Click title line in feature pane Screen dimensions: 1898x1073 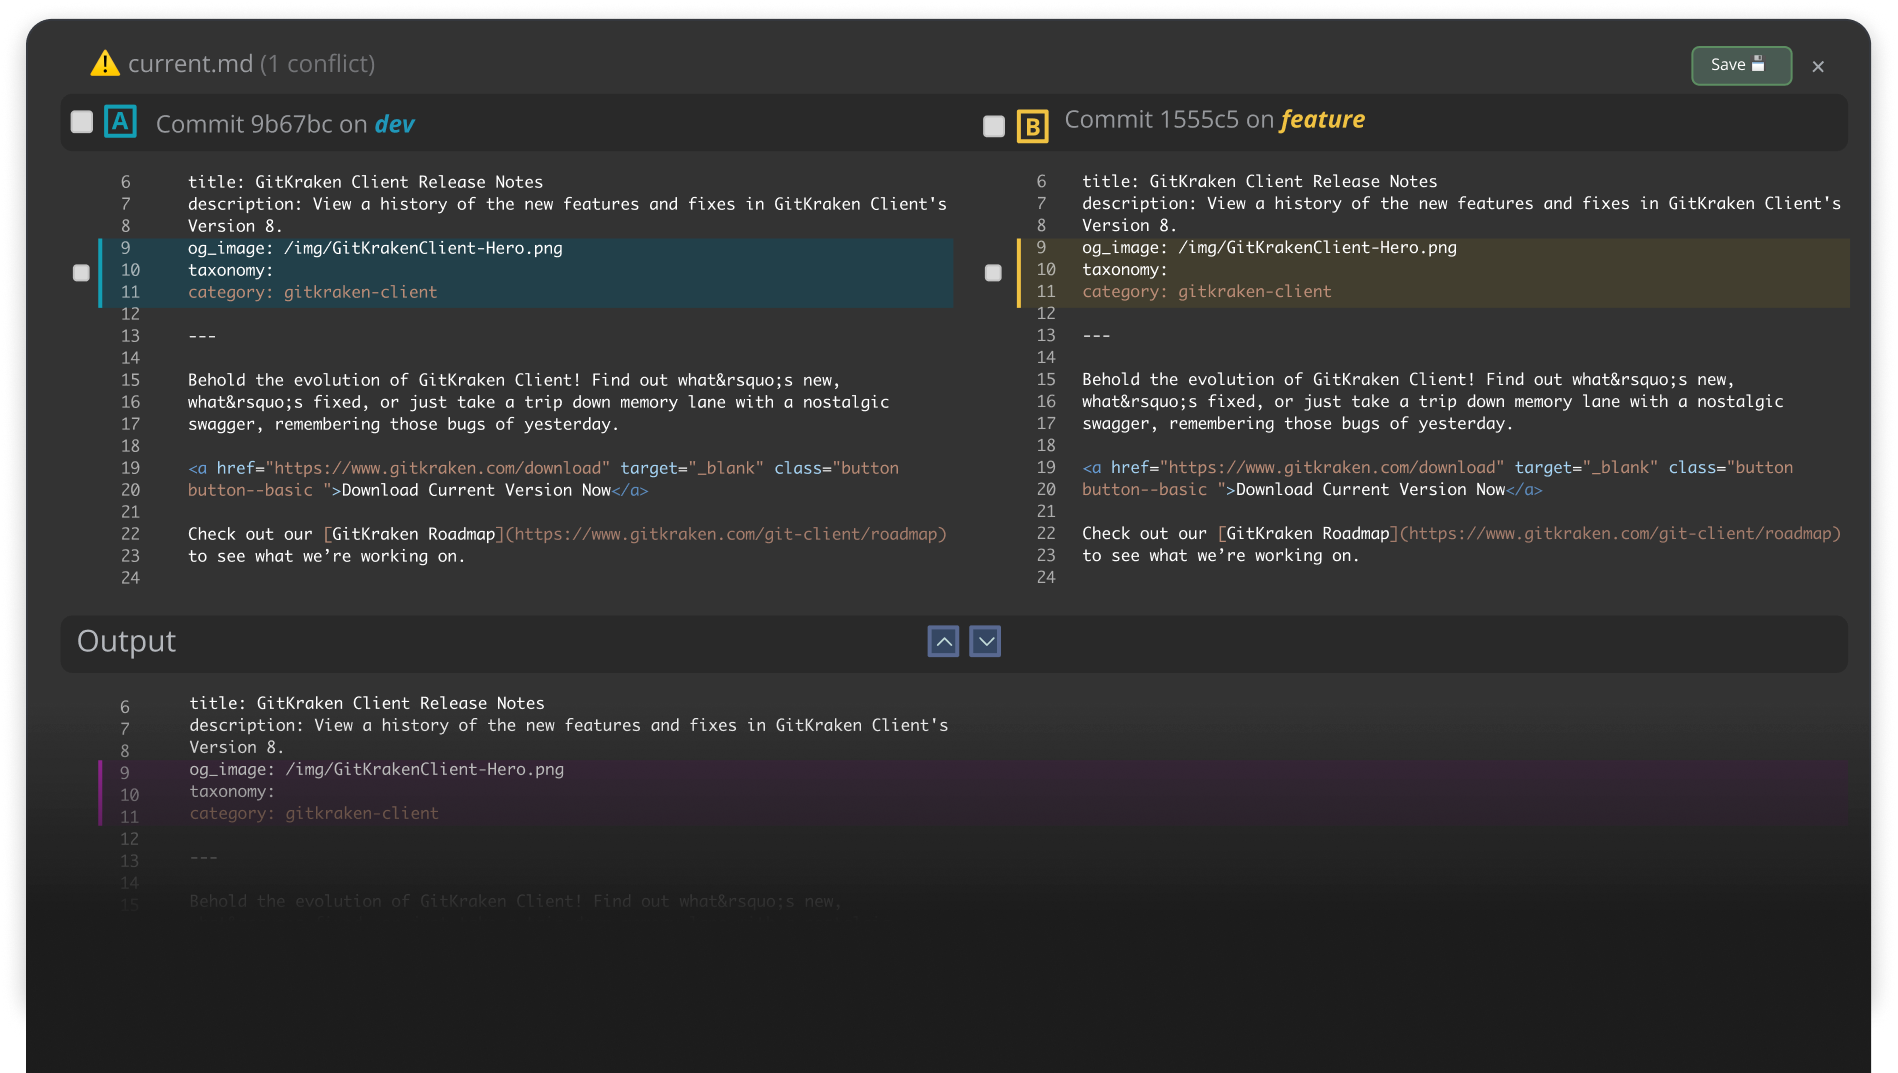click(x=1259, y=181)
